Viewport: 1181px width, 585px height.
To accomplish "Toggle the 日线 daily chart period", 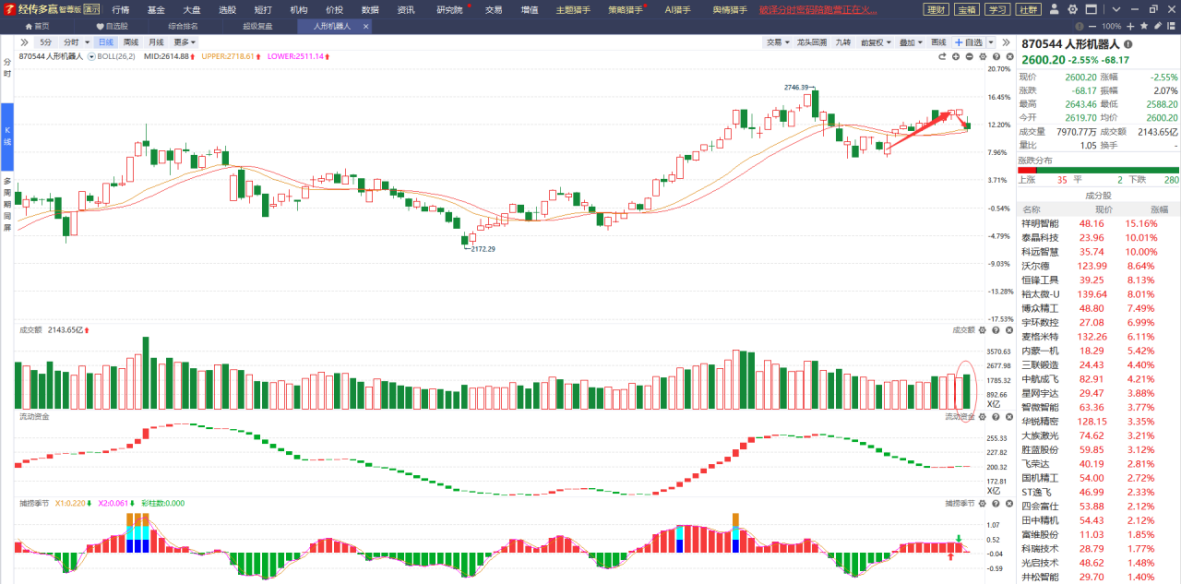I will [x=105, y=43].
